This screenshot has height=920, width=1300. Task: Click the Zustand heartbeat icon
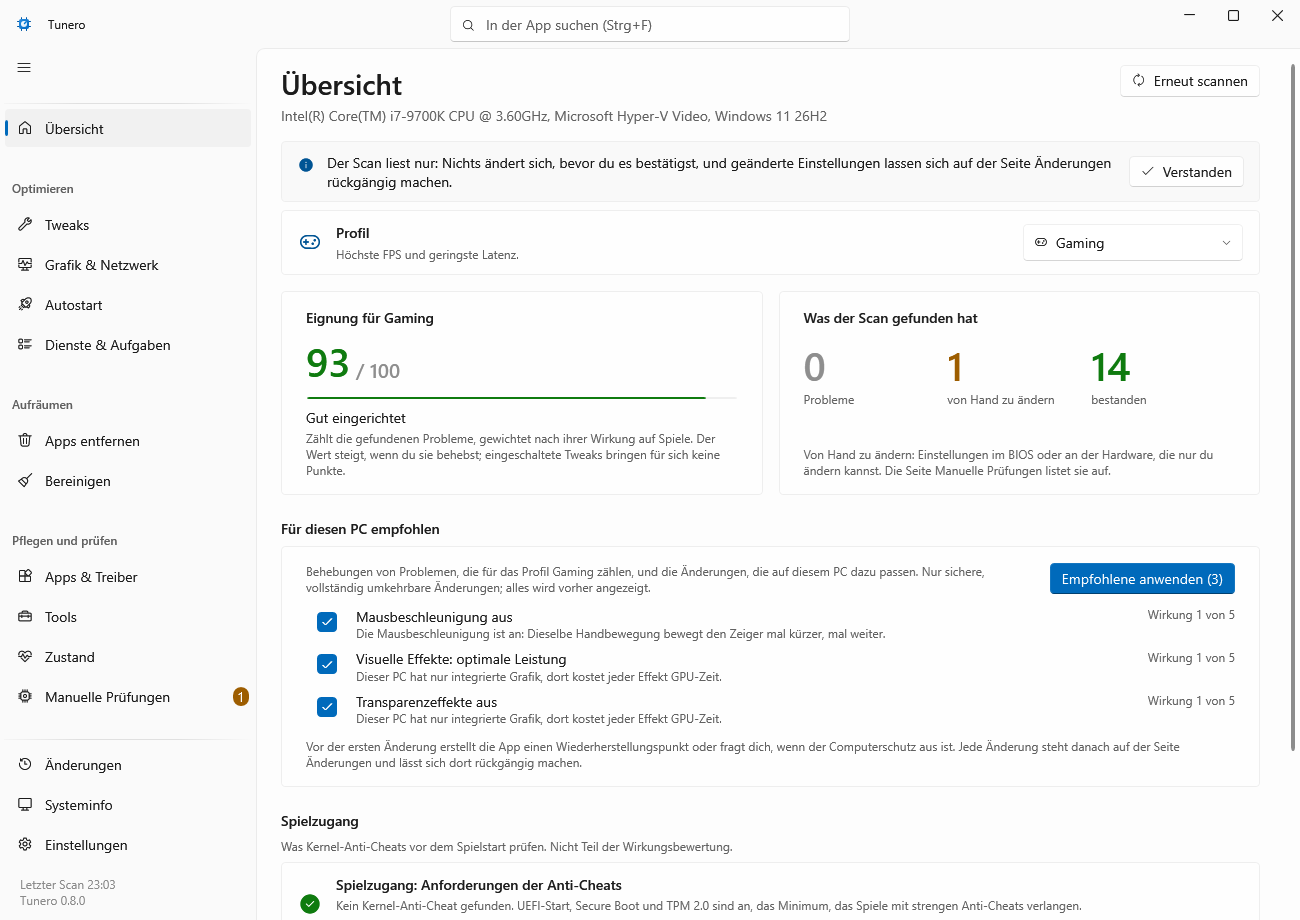[x=25, y=657]
